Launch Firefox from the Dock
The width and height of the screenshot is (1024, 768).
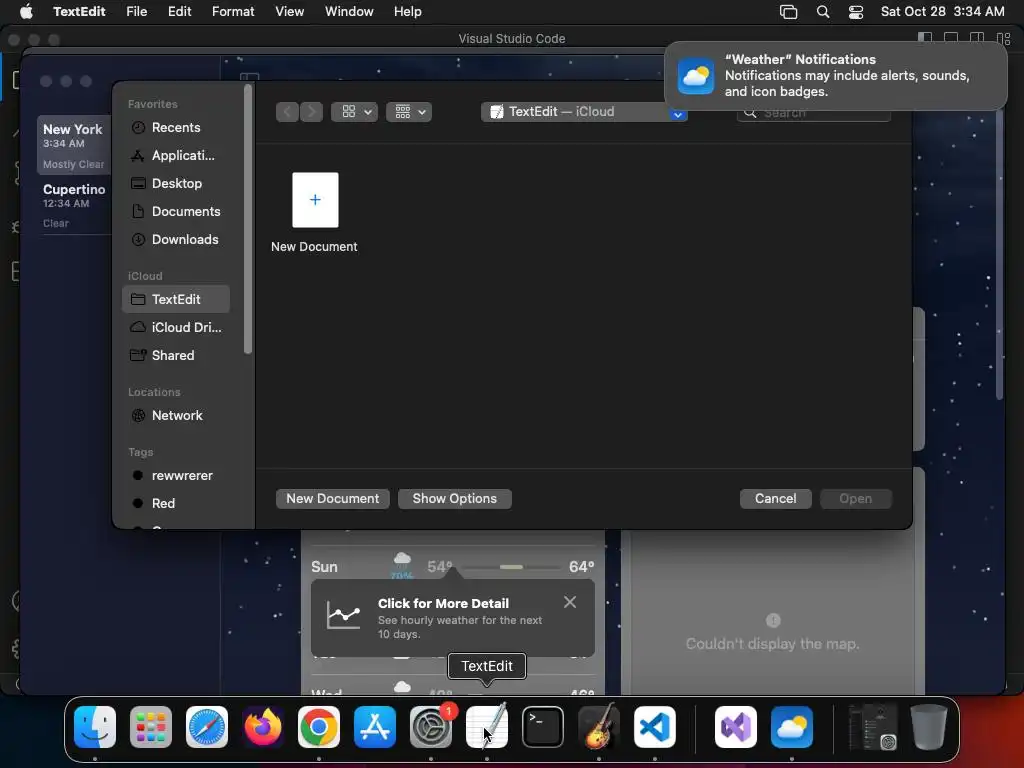coord(263,727)
